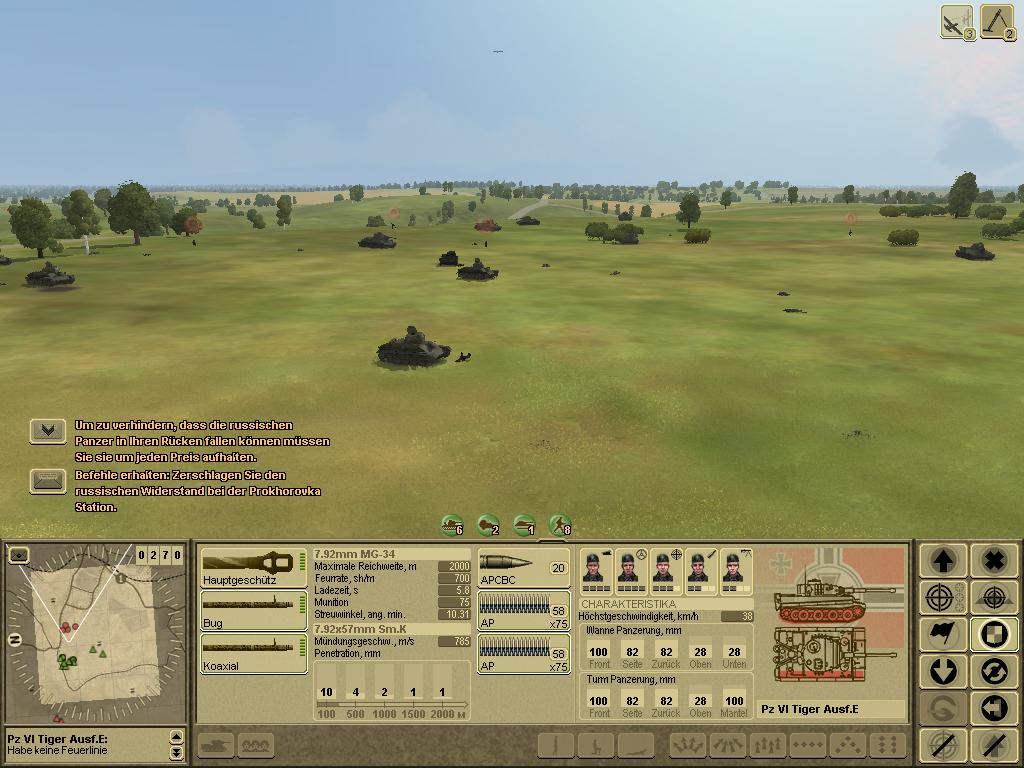The height and width of the screenshot is (768, 1024).
Task: Click the Tiger tank top-view damage diagram
Action: point(833,654)
